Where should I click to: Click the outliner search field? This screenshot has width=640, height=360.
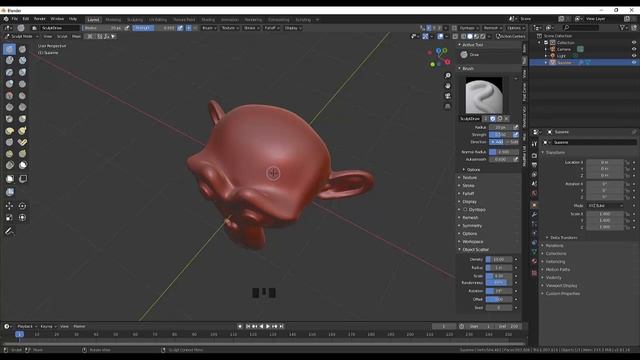(580, 28)
